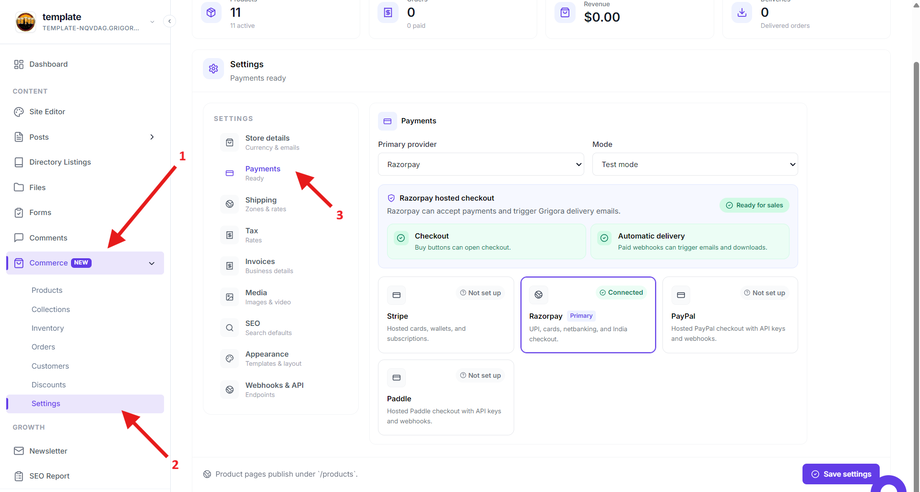Viewport: 920px width, 492px height.
Task: Click the Webhooks & API icon
Action: click(229, 389)
